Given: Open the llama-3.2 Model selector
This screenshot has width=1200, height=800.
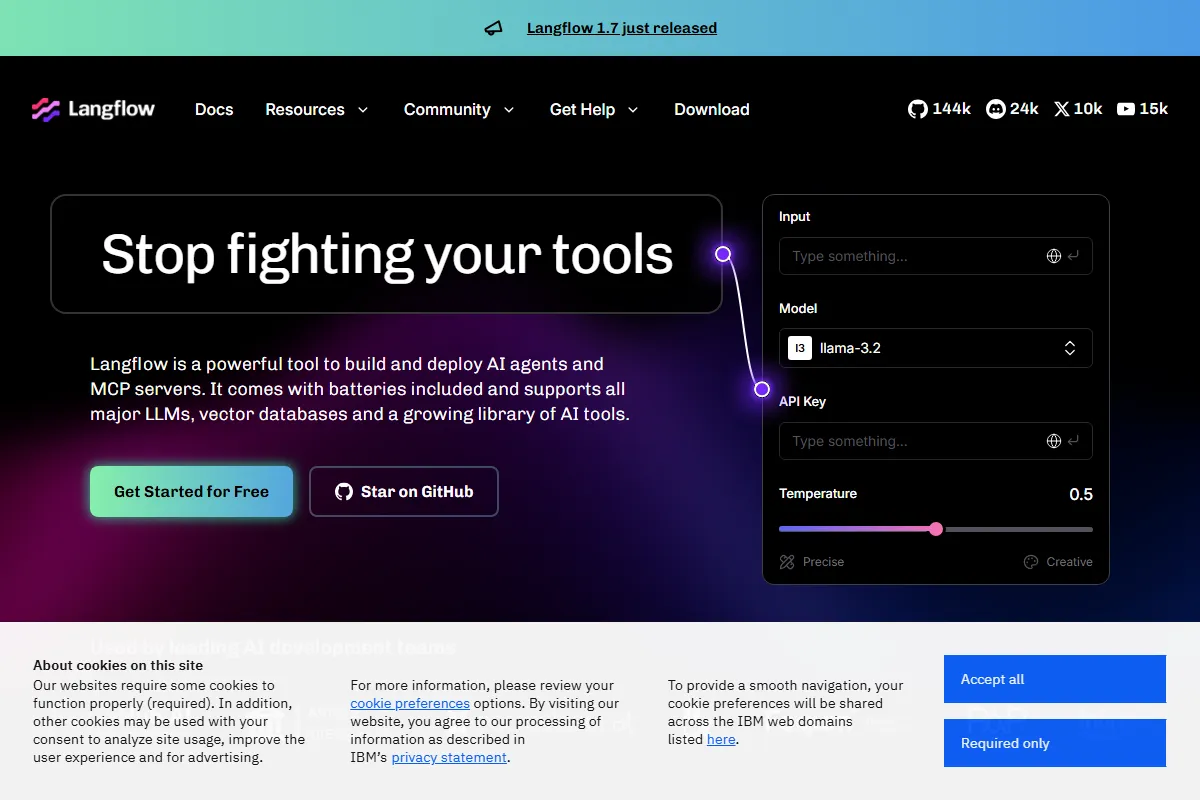Looking at the screenshot, I should (935, 348).
